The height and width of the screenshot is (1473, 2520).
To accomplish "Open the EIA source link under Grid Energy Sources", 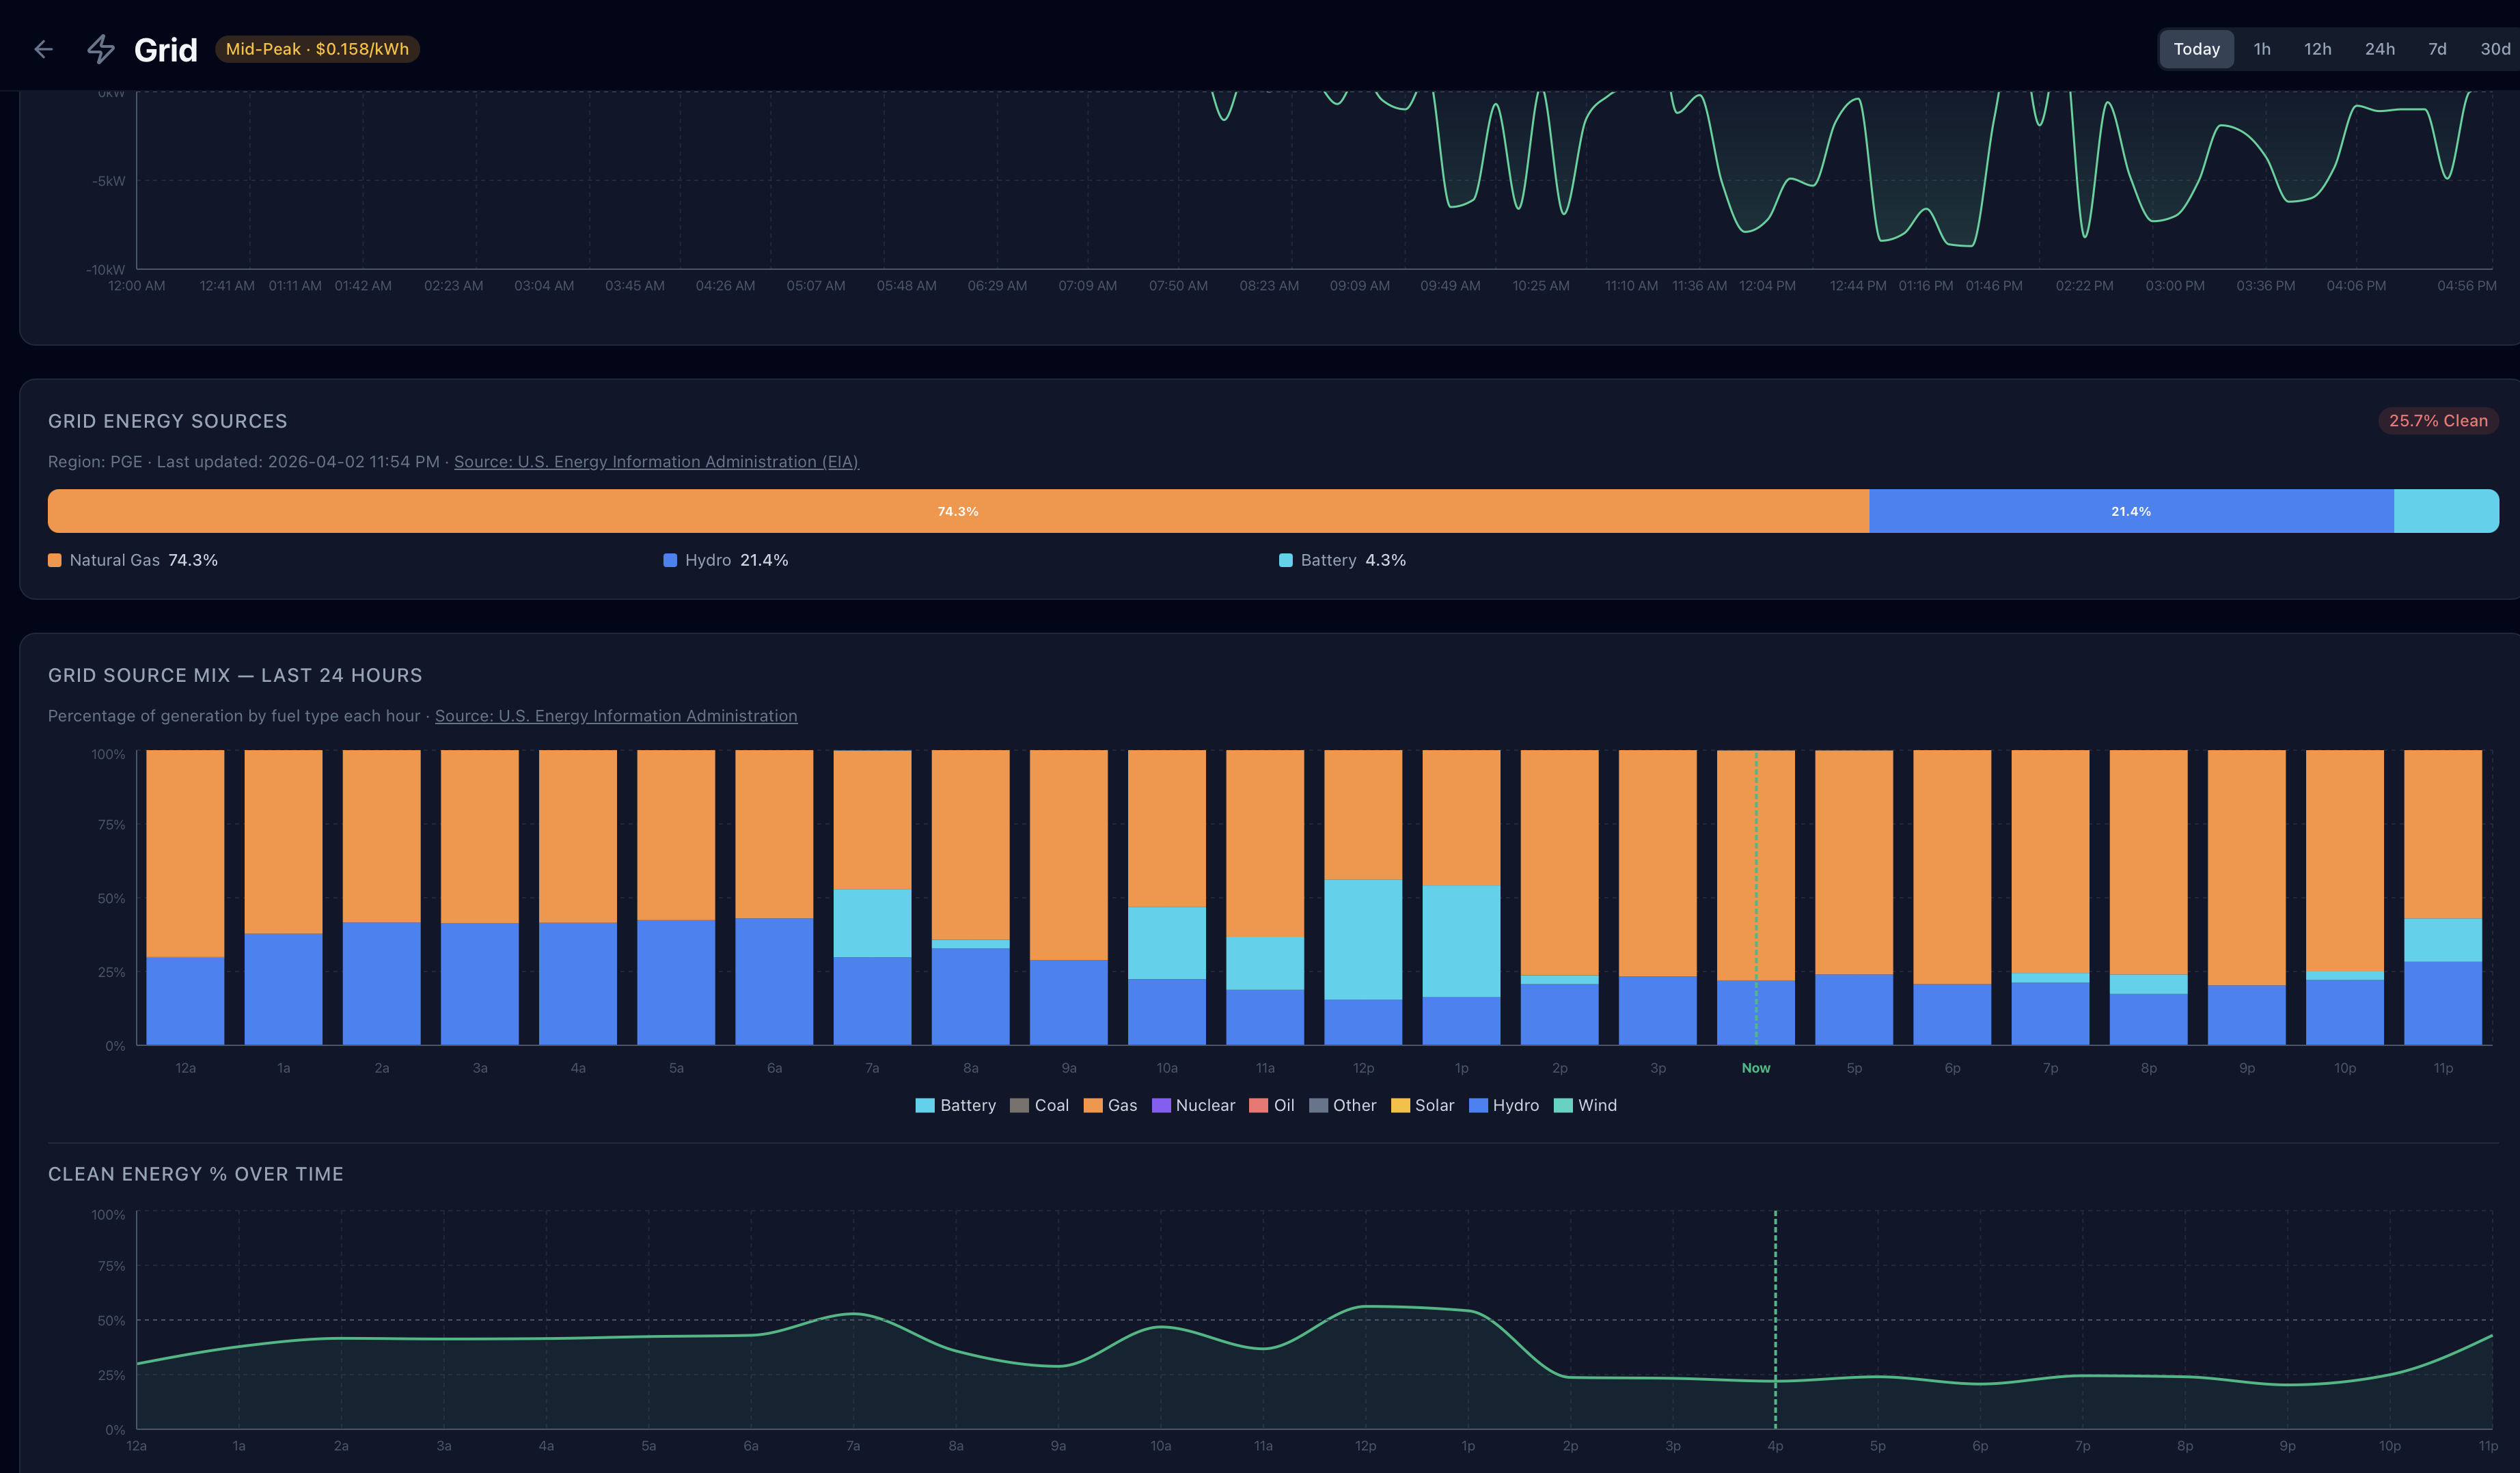I will (656, 461).
